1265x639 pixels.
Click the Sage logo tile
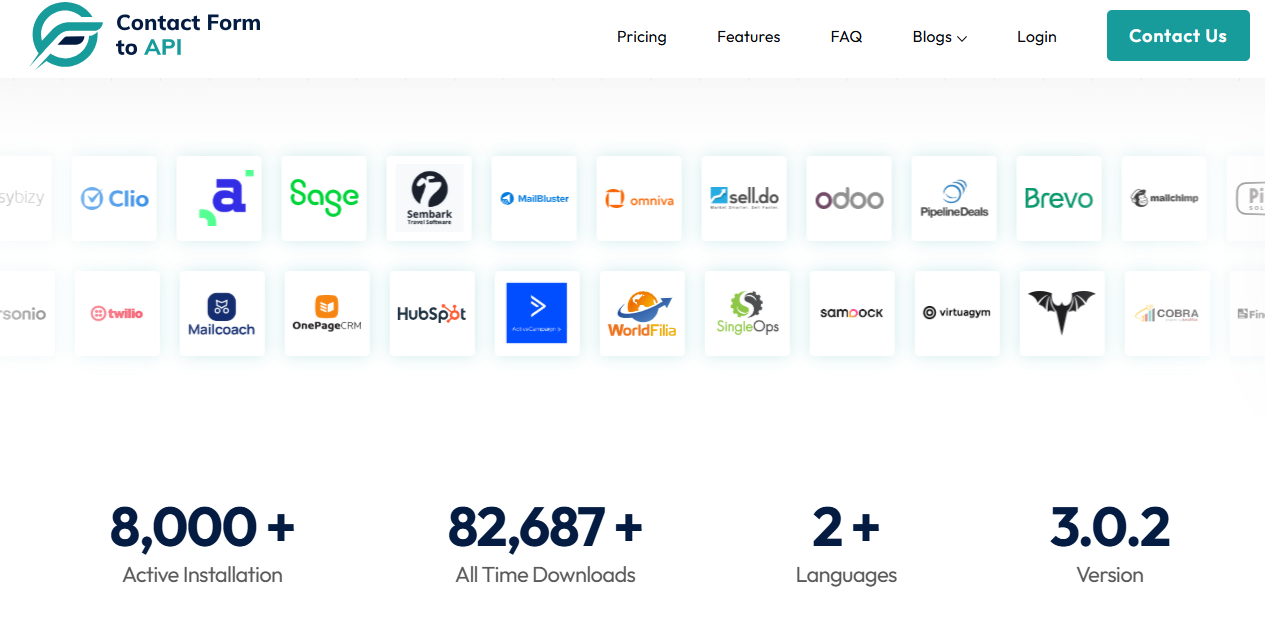click(324, 198)
